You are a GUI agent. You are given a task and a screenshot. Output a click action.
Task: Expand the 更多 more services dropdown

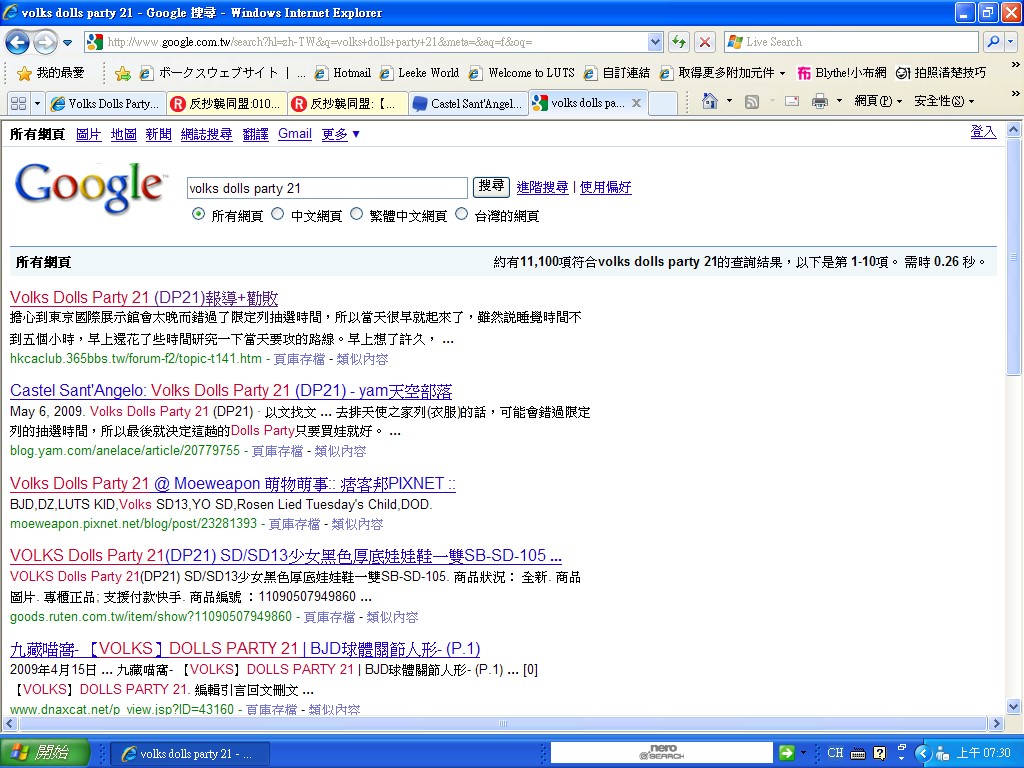point(340,135)
